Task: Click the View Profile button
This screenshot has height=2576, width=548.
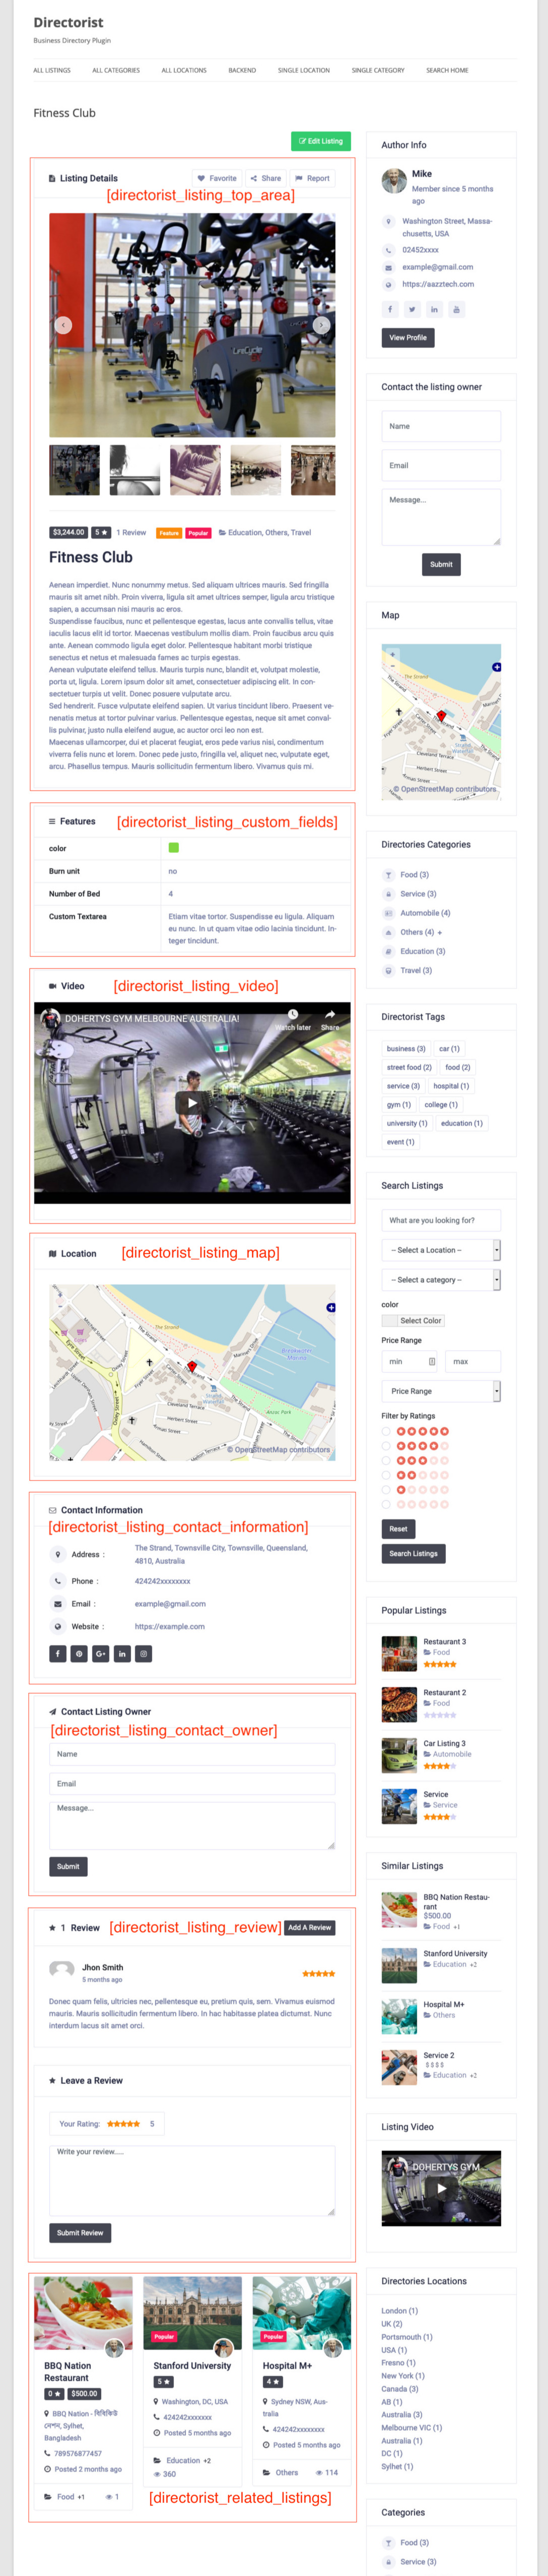Action: tap(408, 338)
